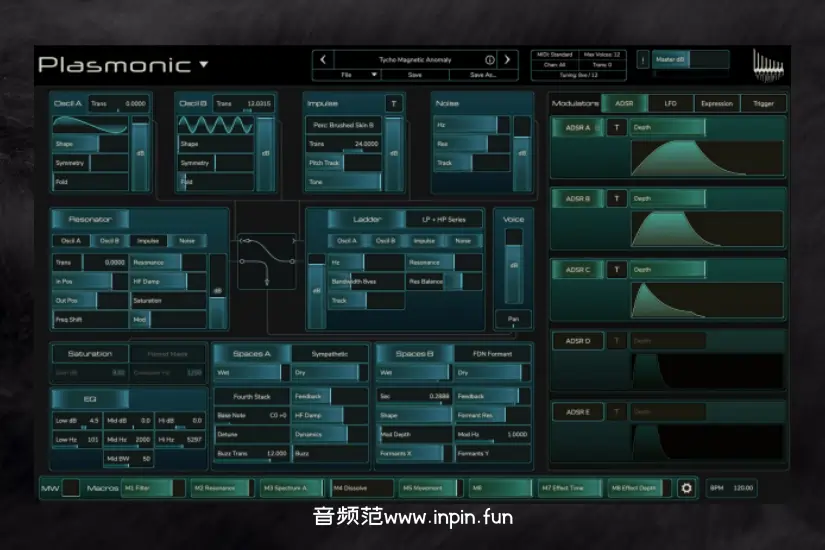Open the File dropdown menu
Viewport: 825px width, 550px height.
pos(347,75)
